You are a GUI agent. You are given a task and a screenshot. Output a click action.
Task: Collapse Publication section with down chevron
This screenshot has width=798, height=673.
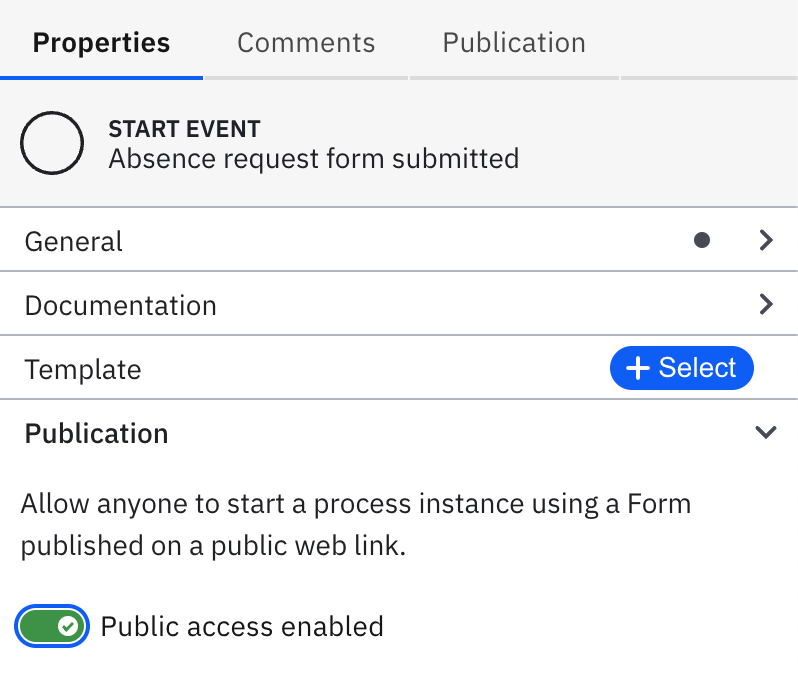click(x=766, y=433)
